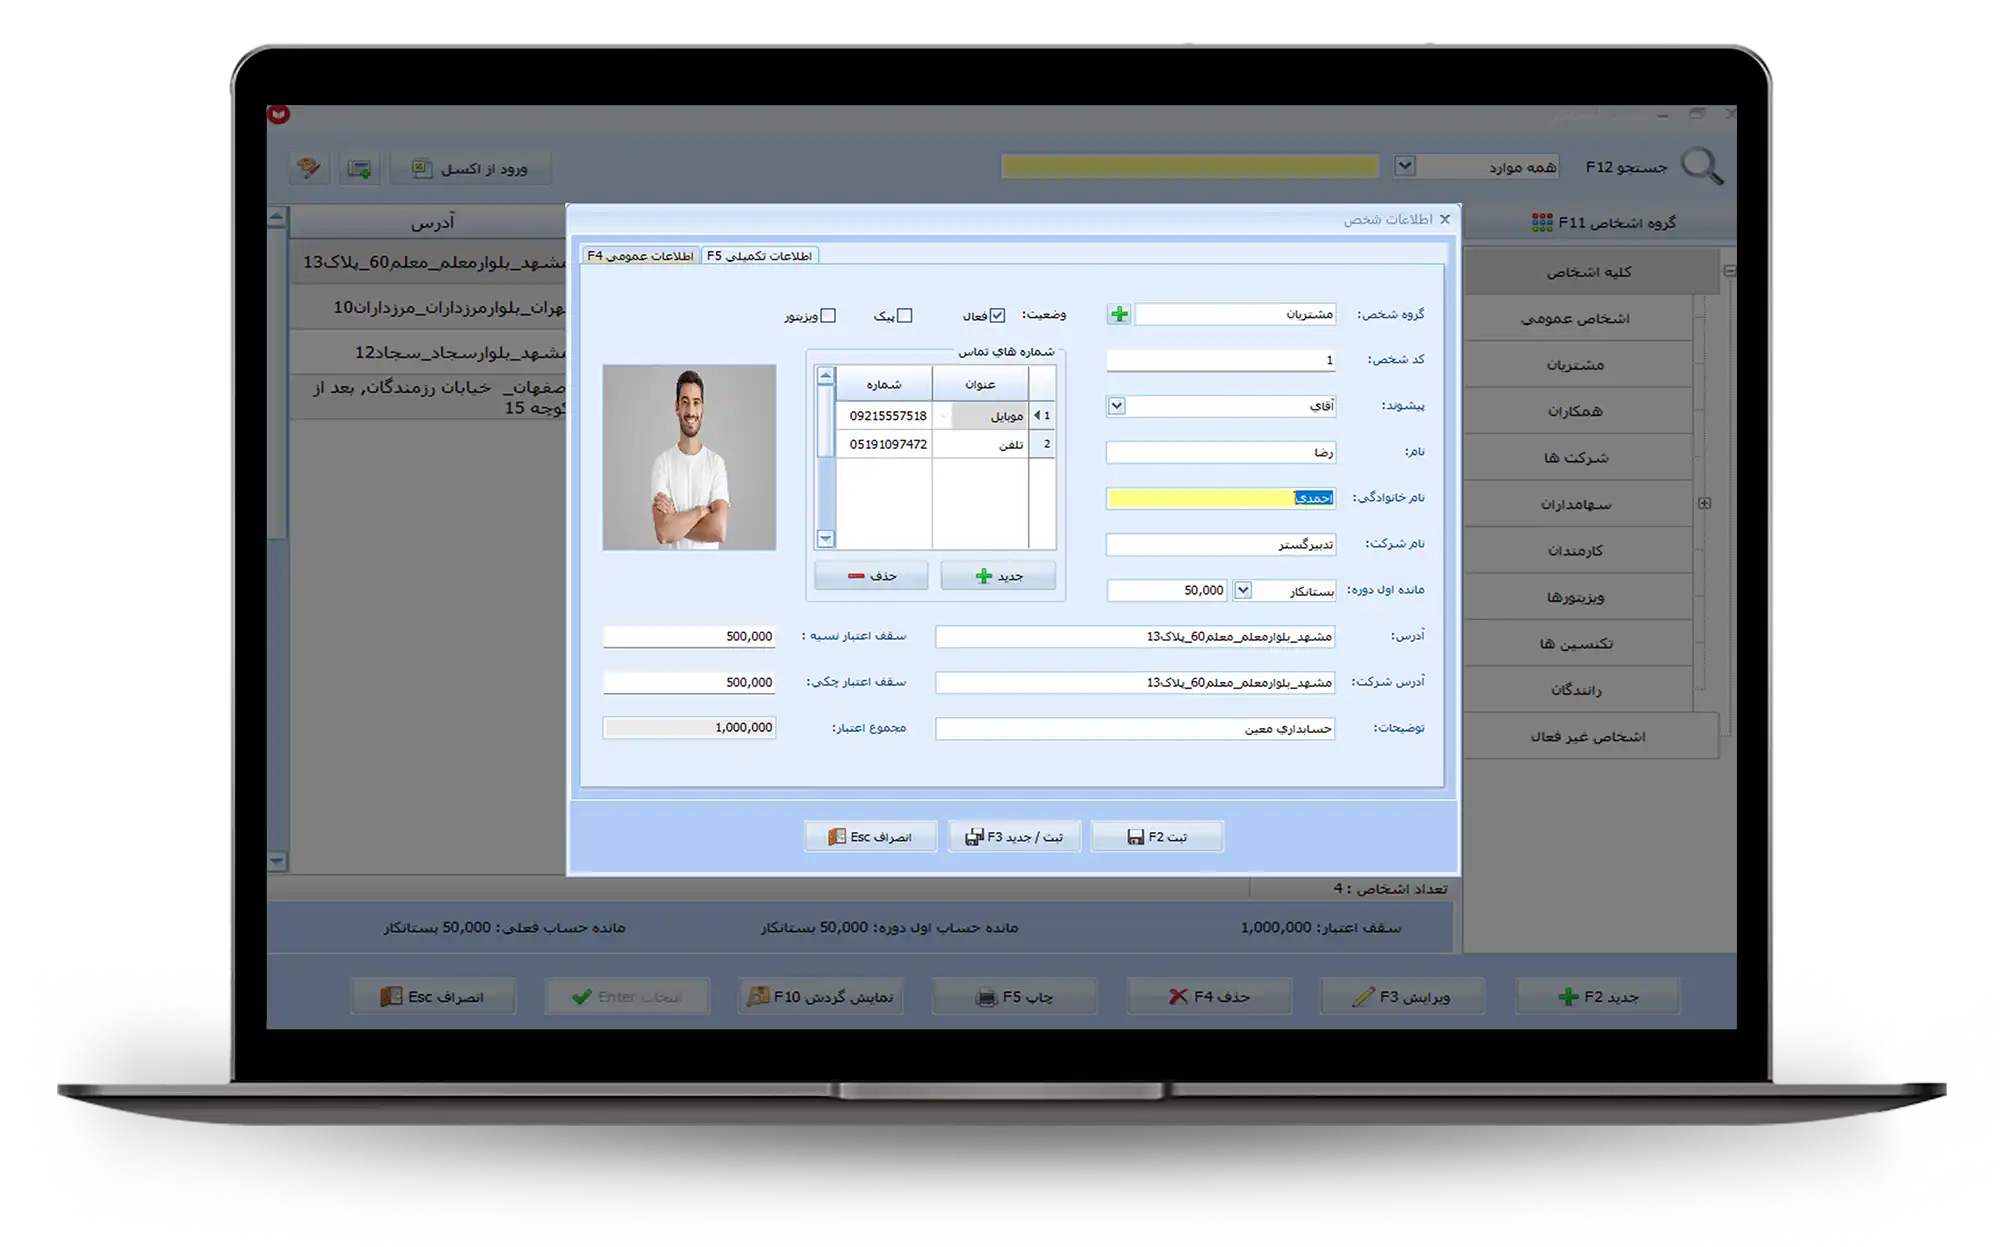Click the green plus beside person group field
Screen dimensions: 2000x1247
pos(1119,315)
